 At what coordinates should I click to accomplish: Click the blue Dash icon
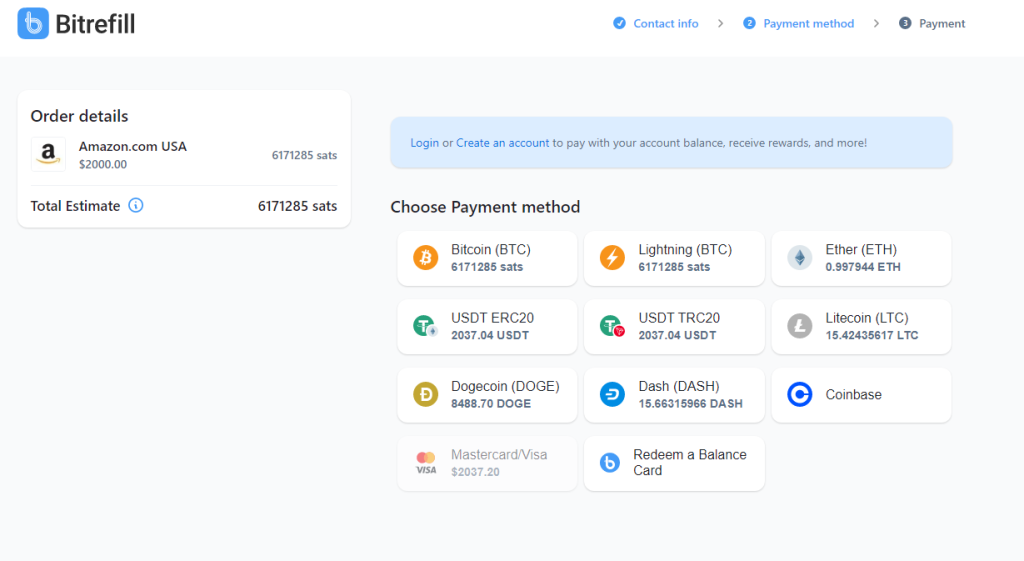pos(613,394)
